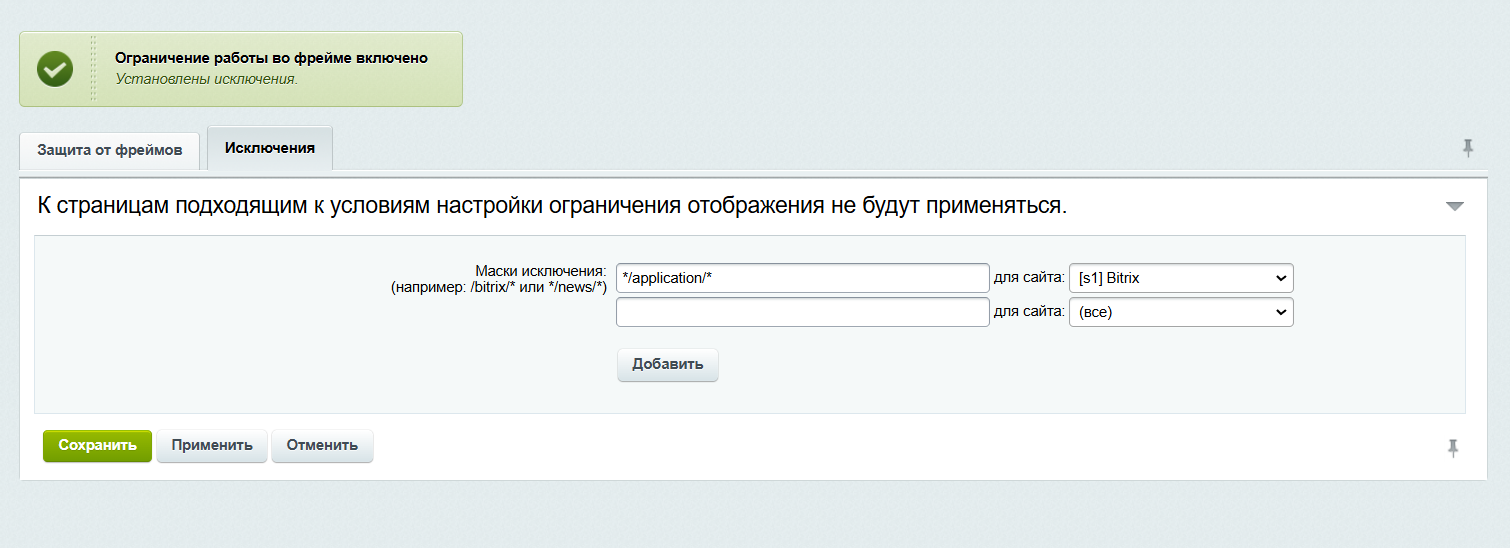Click the notification title Ограничение работы во фрейме включено
Viewport: 1510px width, 548px height.
coord(271,58)
